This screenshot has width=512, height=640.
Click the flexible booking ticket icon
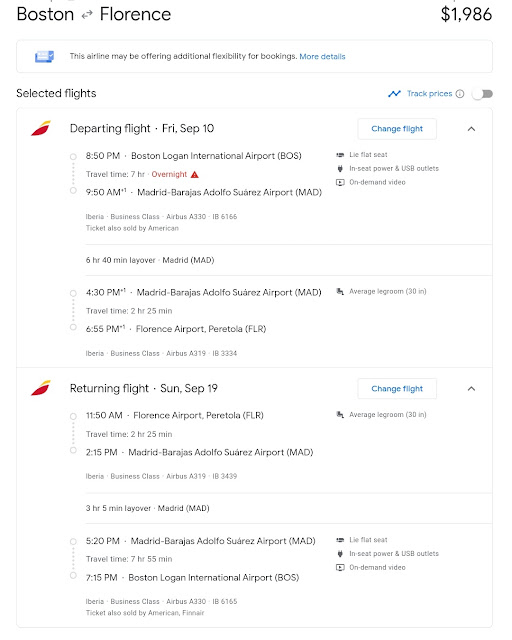click(45, 56)
